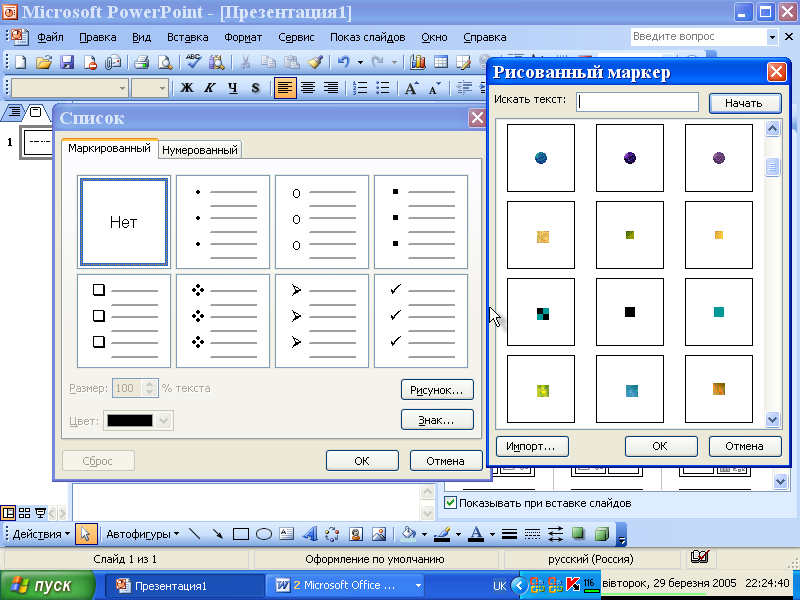Expand the Microsoft Office taskbar group arrow
Viewport: 800px width, 600px height.
(x=418, y=585)
